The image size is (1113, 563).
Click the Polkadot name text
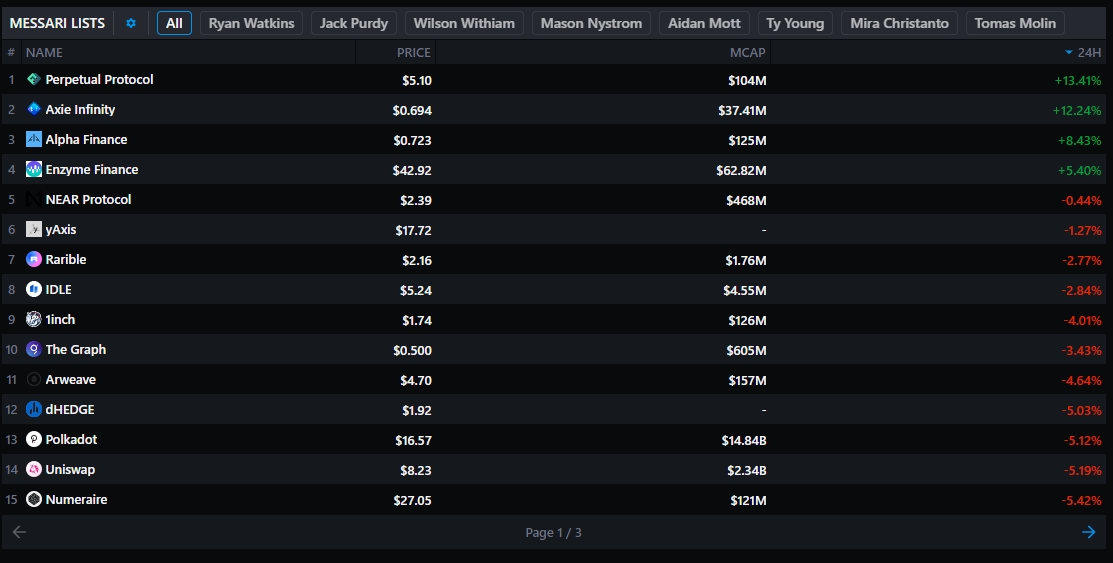[x=71, y=439]
